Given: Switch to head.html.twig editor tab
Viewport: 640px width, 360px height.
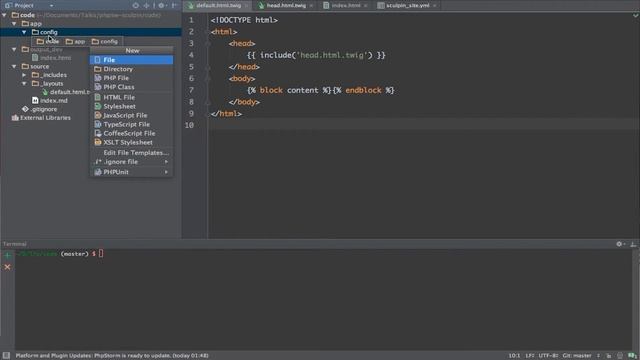Looking at the screenshot, I should pos(285,6).
